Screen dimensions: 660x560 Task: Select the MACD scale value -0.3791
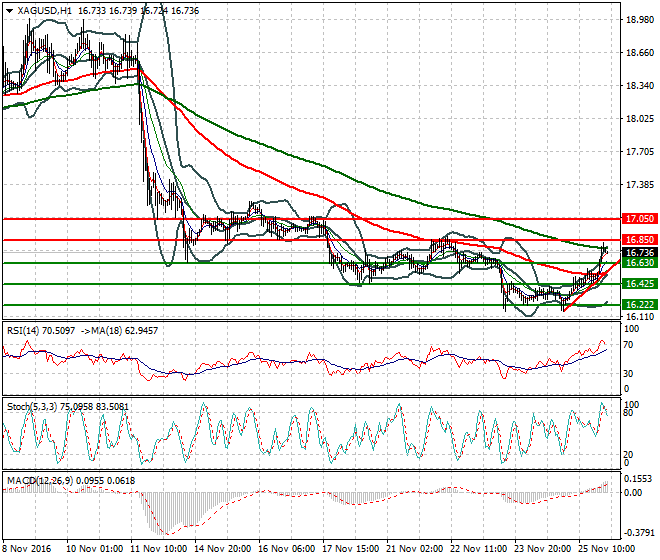[x=638, y=533]
